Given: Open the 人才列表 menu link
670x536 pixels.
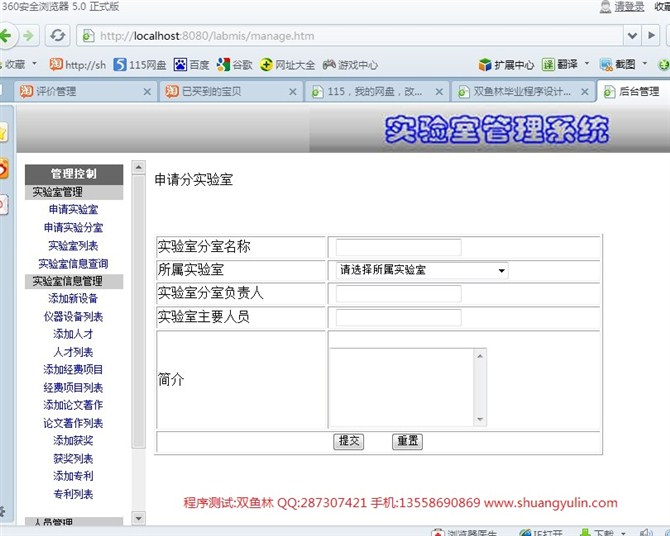Looking at the screenshot, I should point(73,352).
